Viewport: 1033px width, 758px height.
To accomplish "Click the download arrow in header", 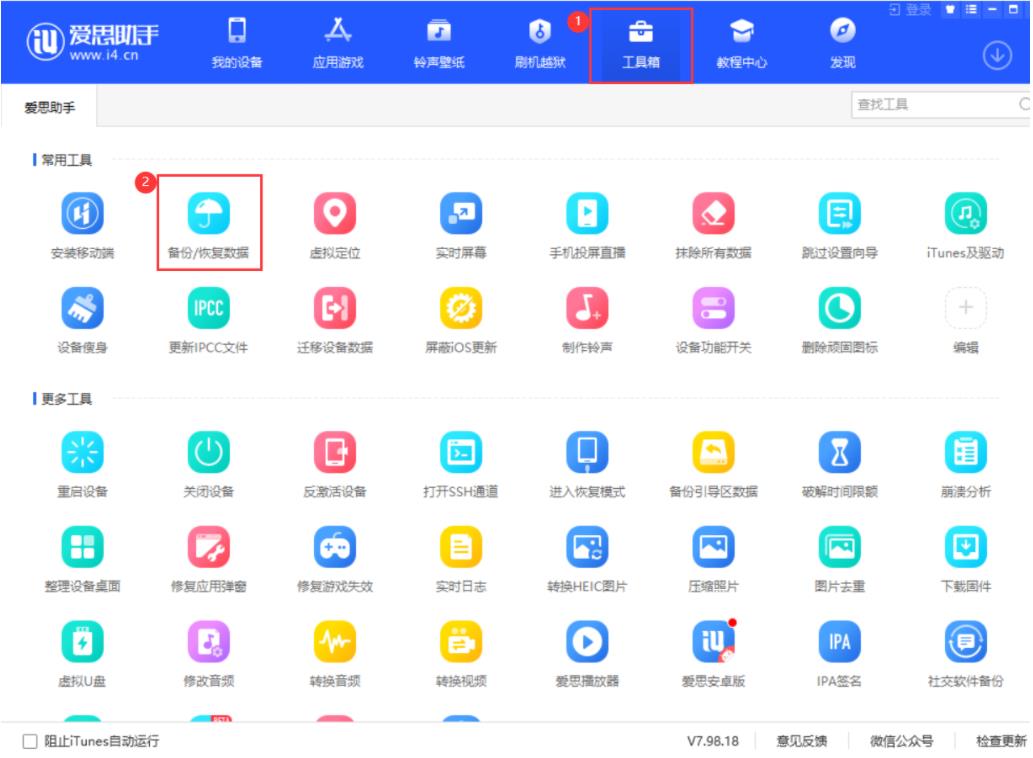I will pos(996,56).
